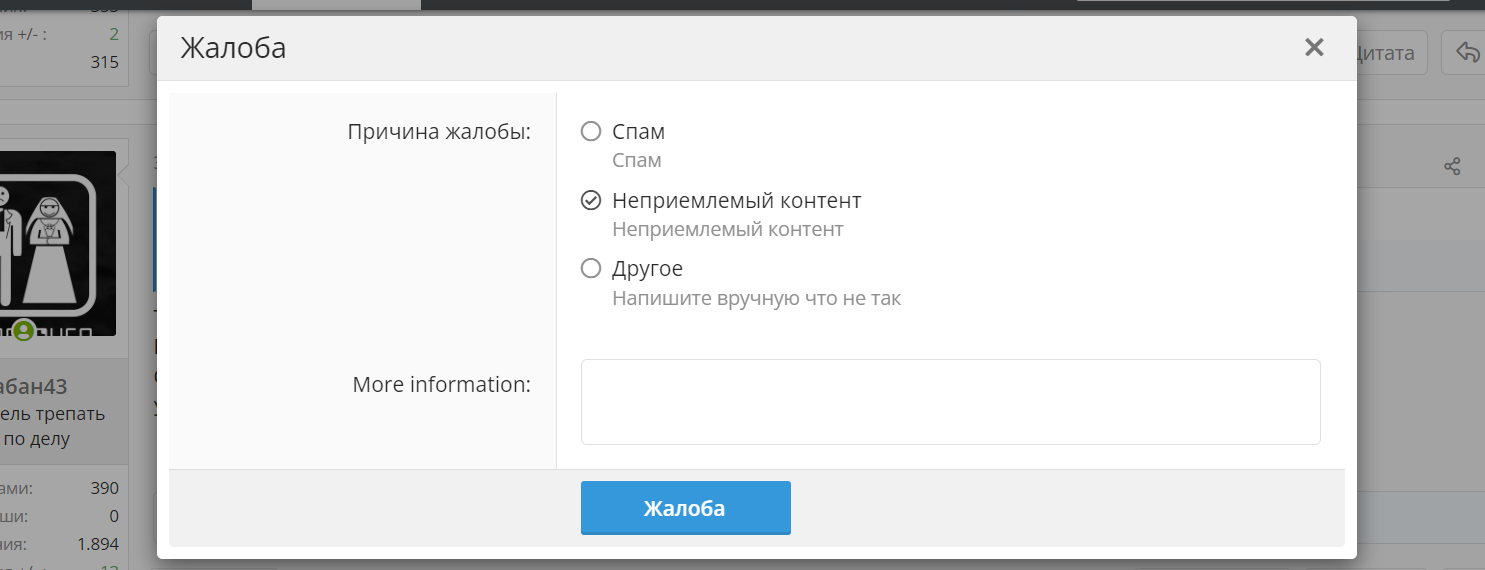Click the Спам option label text
The height and width of the screenshot is (570, 1485).
coord(638,131)
